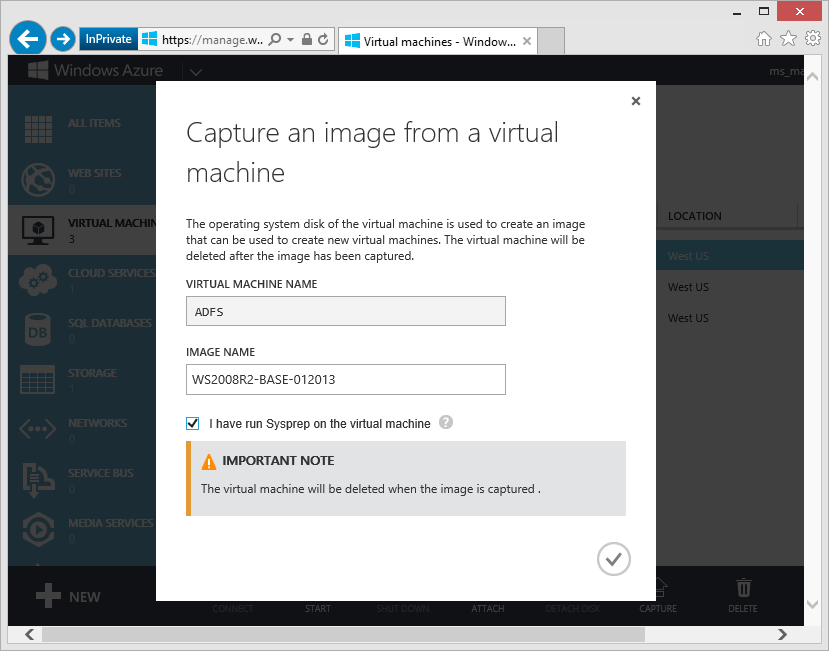Expand the address bar search dropdown arrow
This screenshot has width=829, height=651.
[x=291, y=40]
